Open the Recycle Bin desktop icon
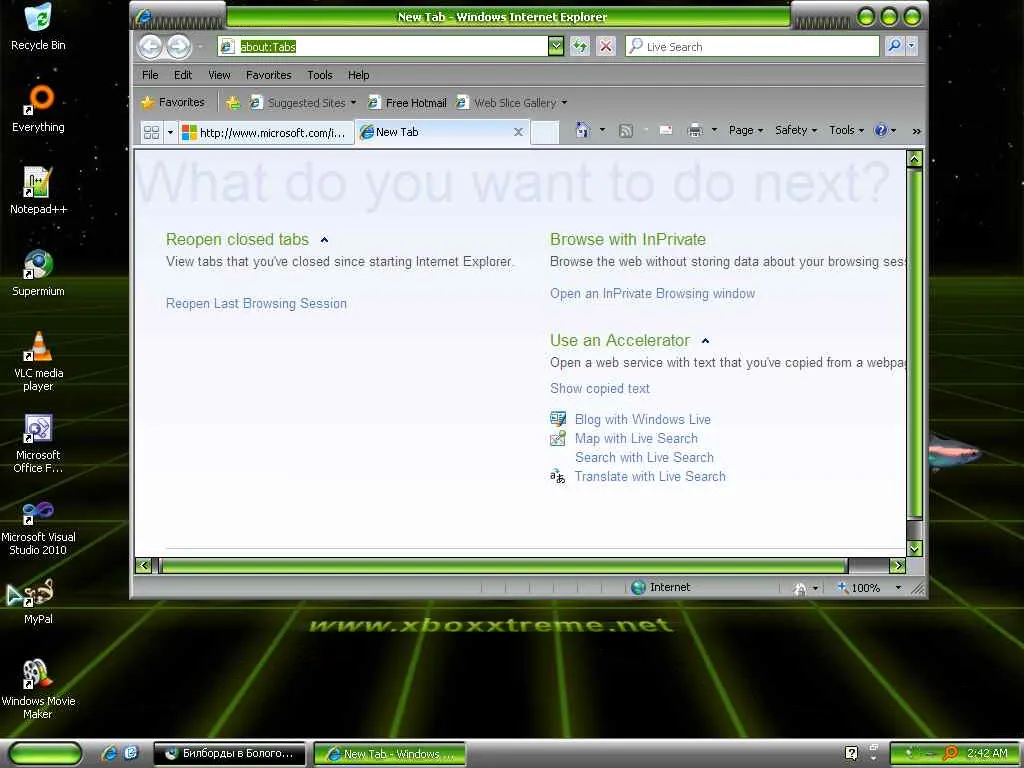The width and height of the screenshot is (1024, 768). point(38,27)
